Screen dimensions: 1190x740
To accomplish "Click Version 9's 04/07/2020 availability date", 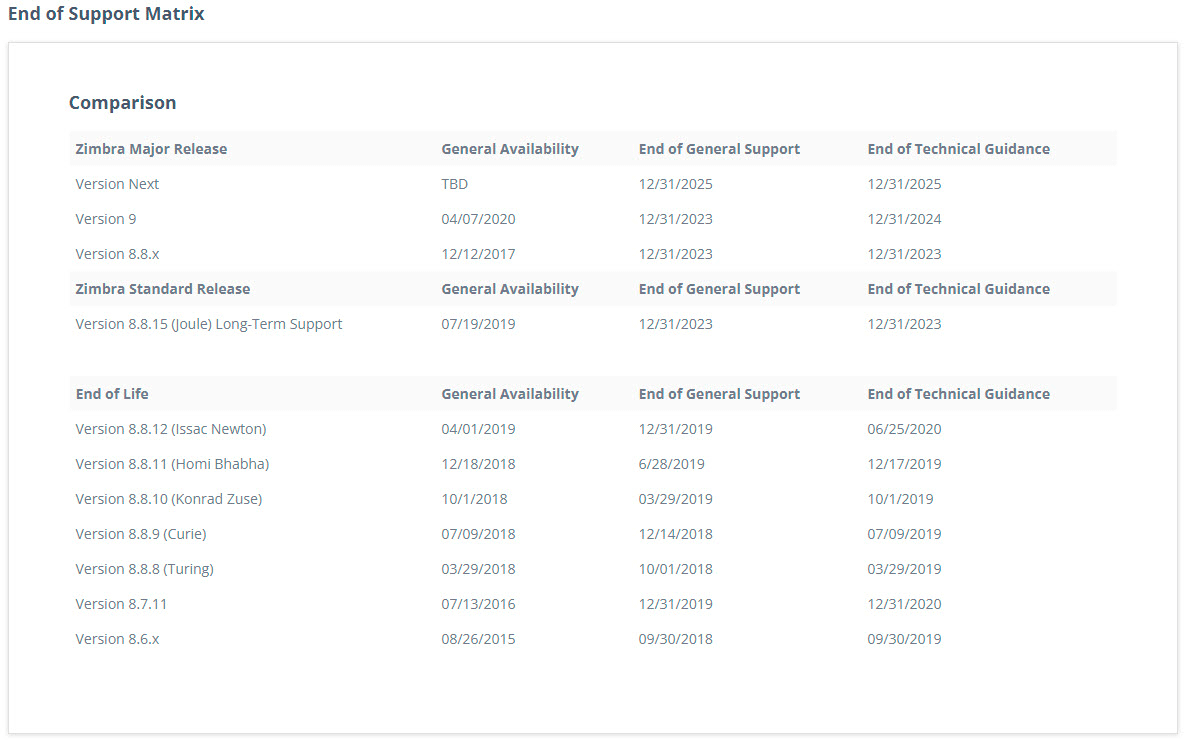I will [479, 219].
